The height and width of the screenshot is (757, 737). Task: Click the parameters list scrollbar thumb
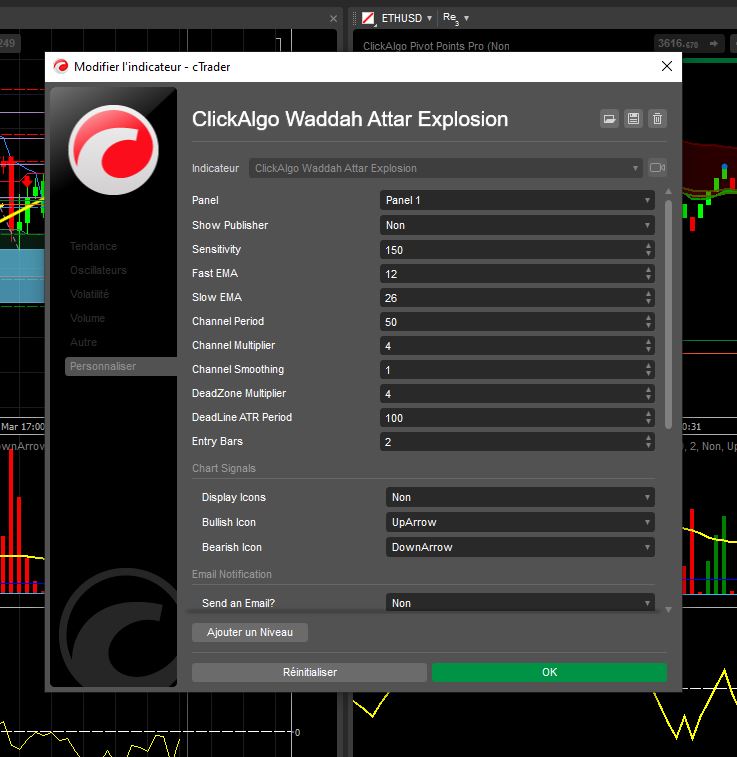668,314
